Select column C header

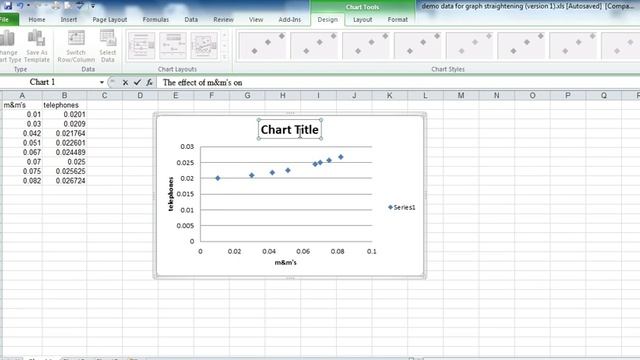(104, 96)
